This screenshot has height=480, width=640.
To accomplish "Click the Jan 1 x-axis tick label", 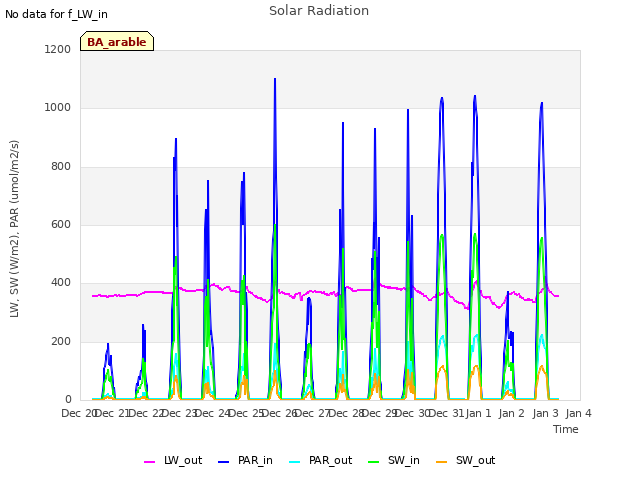I will point(479,413).
